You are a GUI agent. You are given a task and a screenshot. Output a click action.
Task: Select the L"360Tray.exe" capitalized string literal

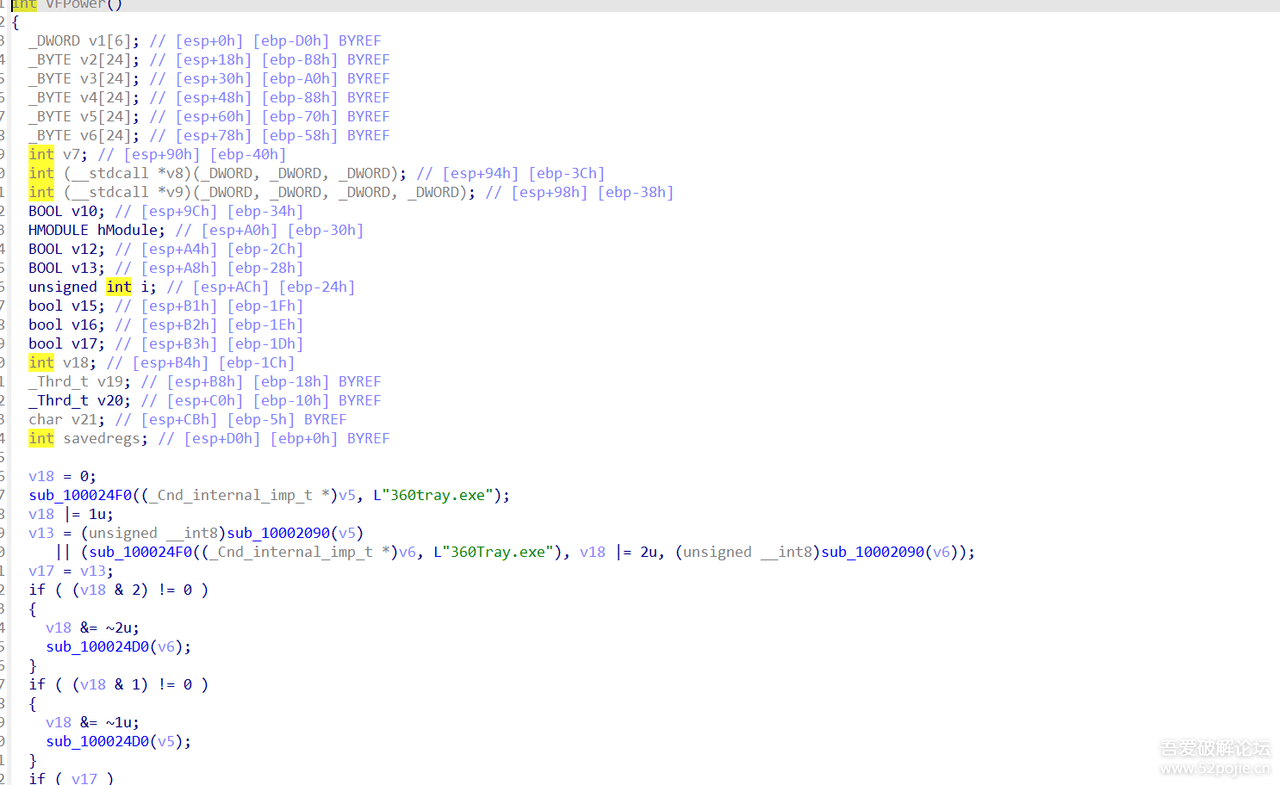tap(494, 552)
